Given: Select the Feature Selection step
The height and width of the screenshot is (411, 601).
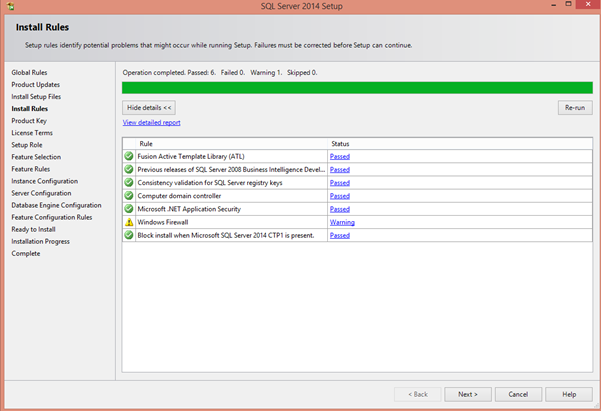Looking at the screenshot, I should pos(36,157).
